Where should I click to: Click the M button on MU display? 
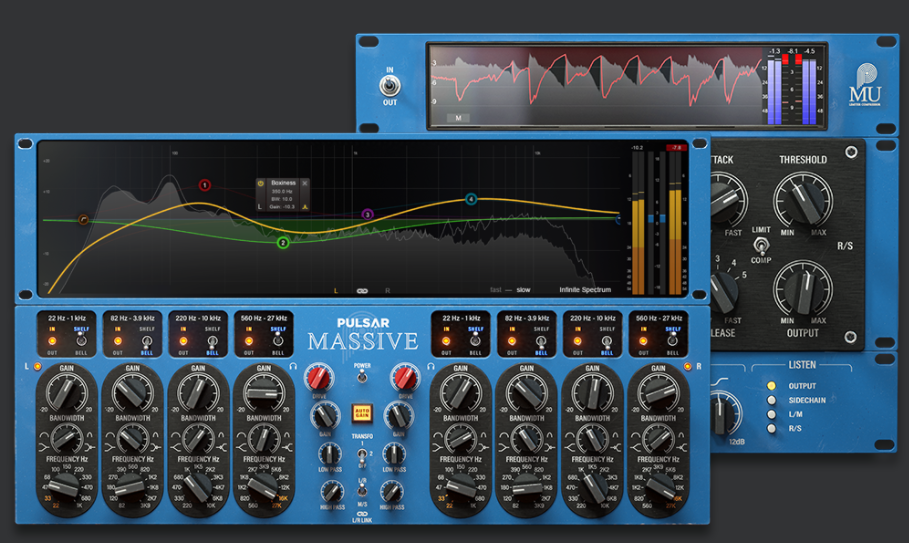(x=458, y=117)
